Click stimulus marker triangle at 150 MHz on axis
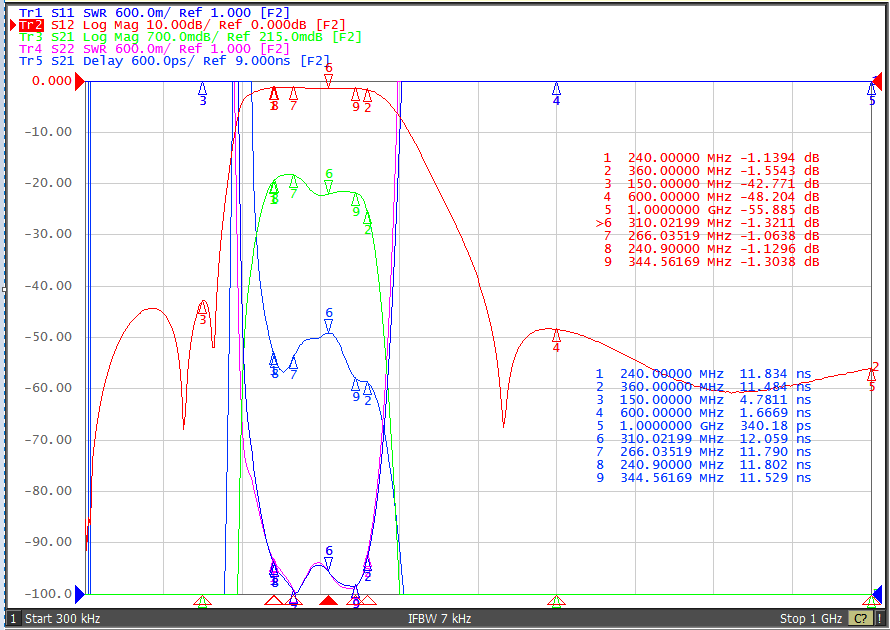This screenshot has height=630, width=890. point(203,600)
